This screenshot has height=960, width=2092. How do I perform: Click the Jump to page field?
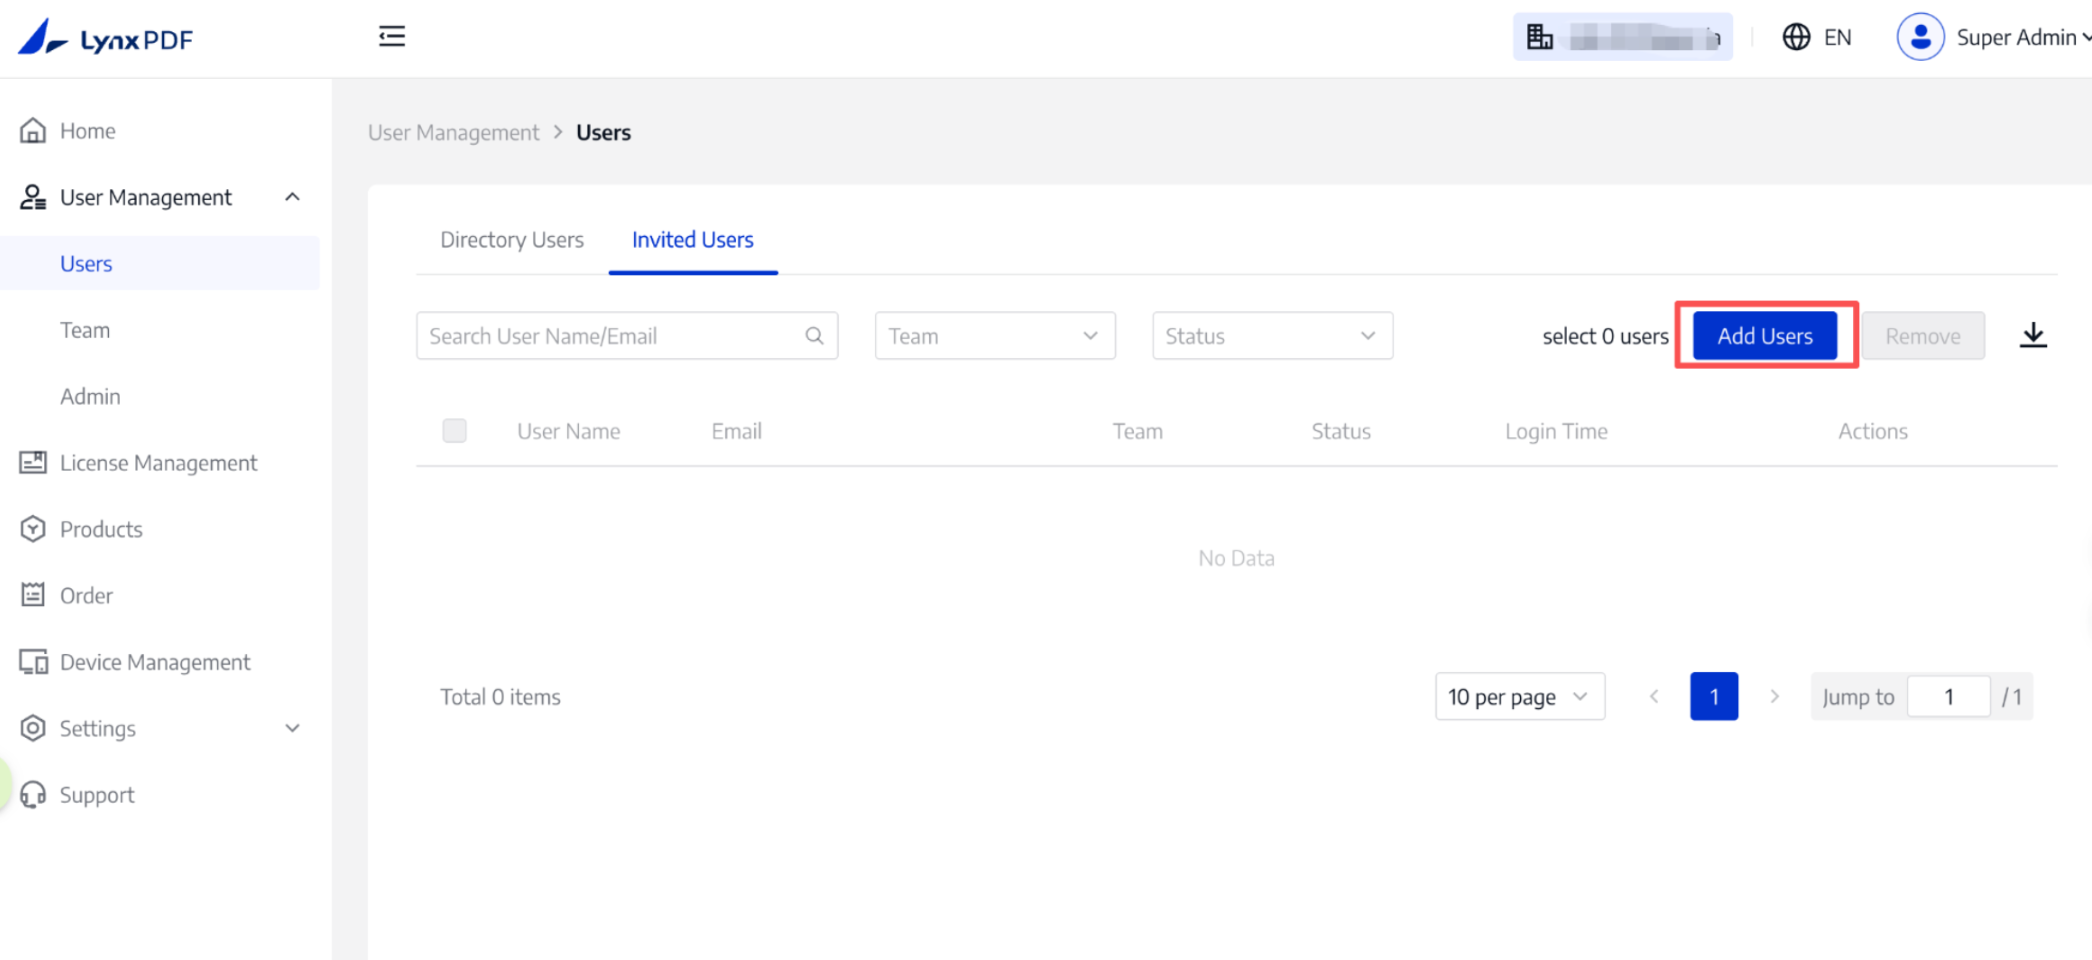point(1947,697)
